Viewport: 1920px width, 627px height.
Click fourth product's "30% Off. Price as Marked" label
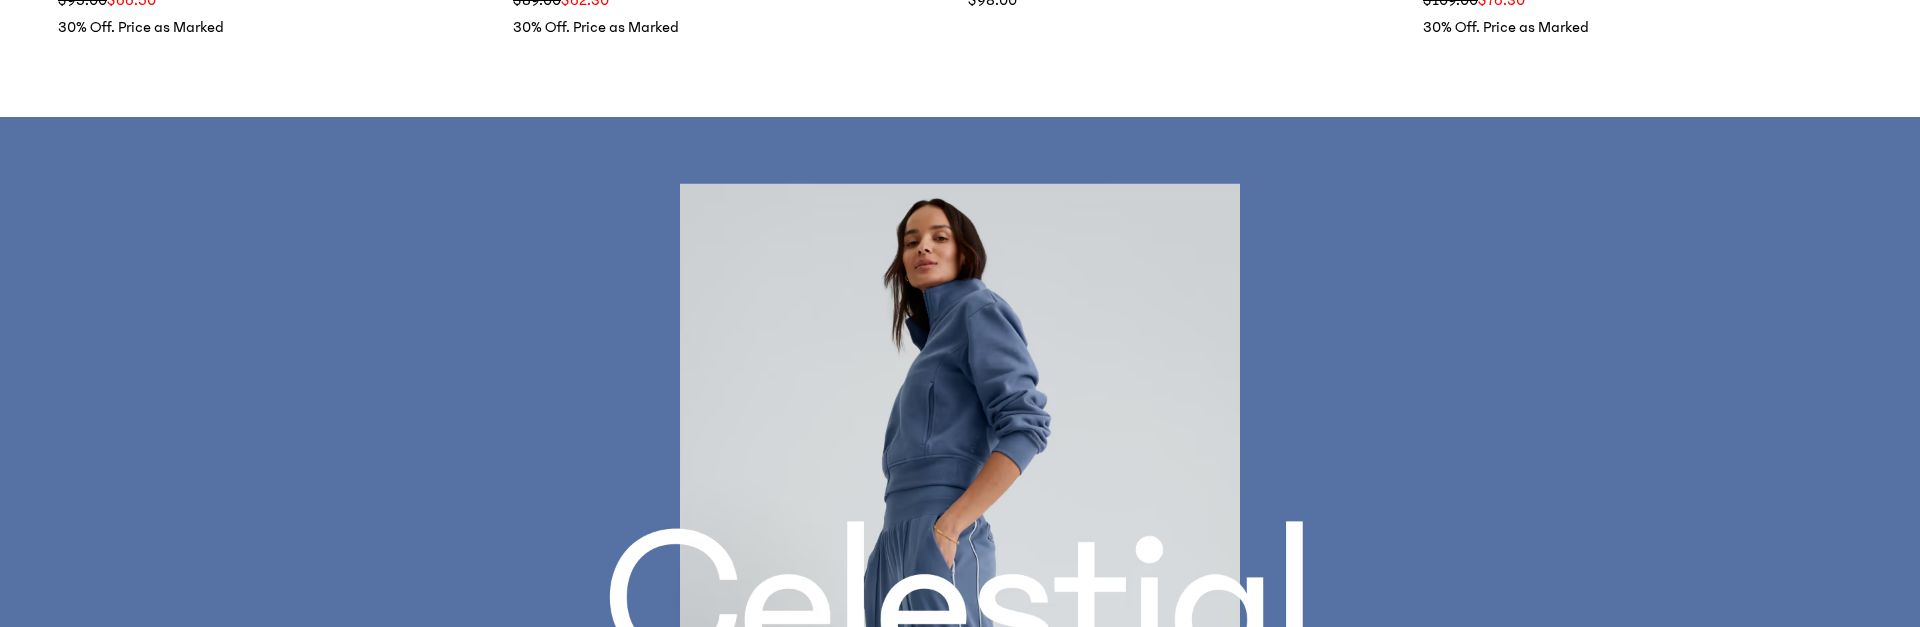1506,27
